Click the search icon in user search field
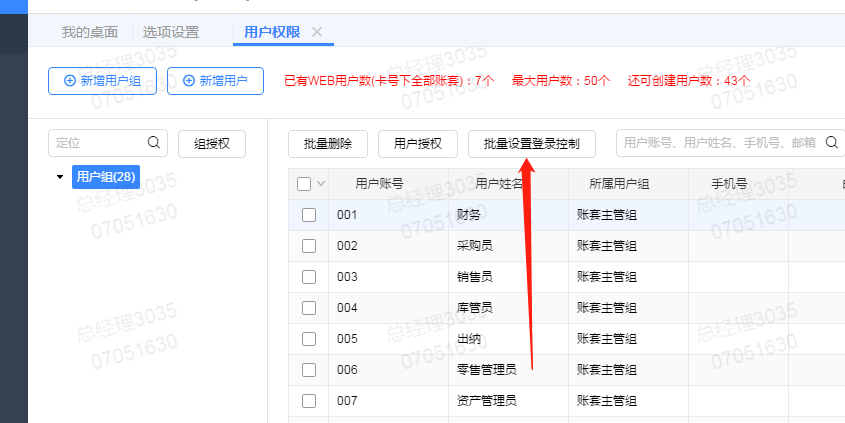 pos(832,143)
